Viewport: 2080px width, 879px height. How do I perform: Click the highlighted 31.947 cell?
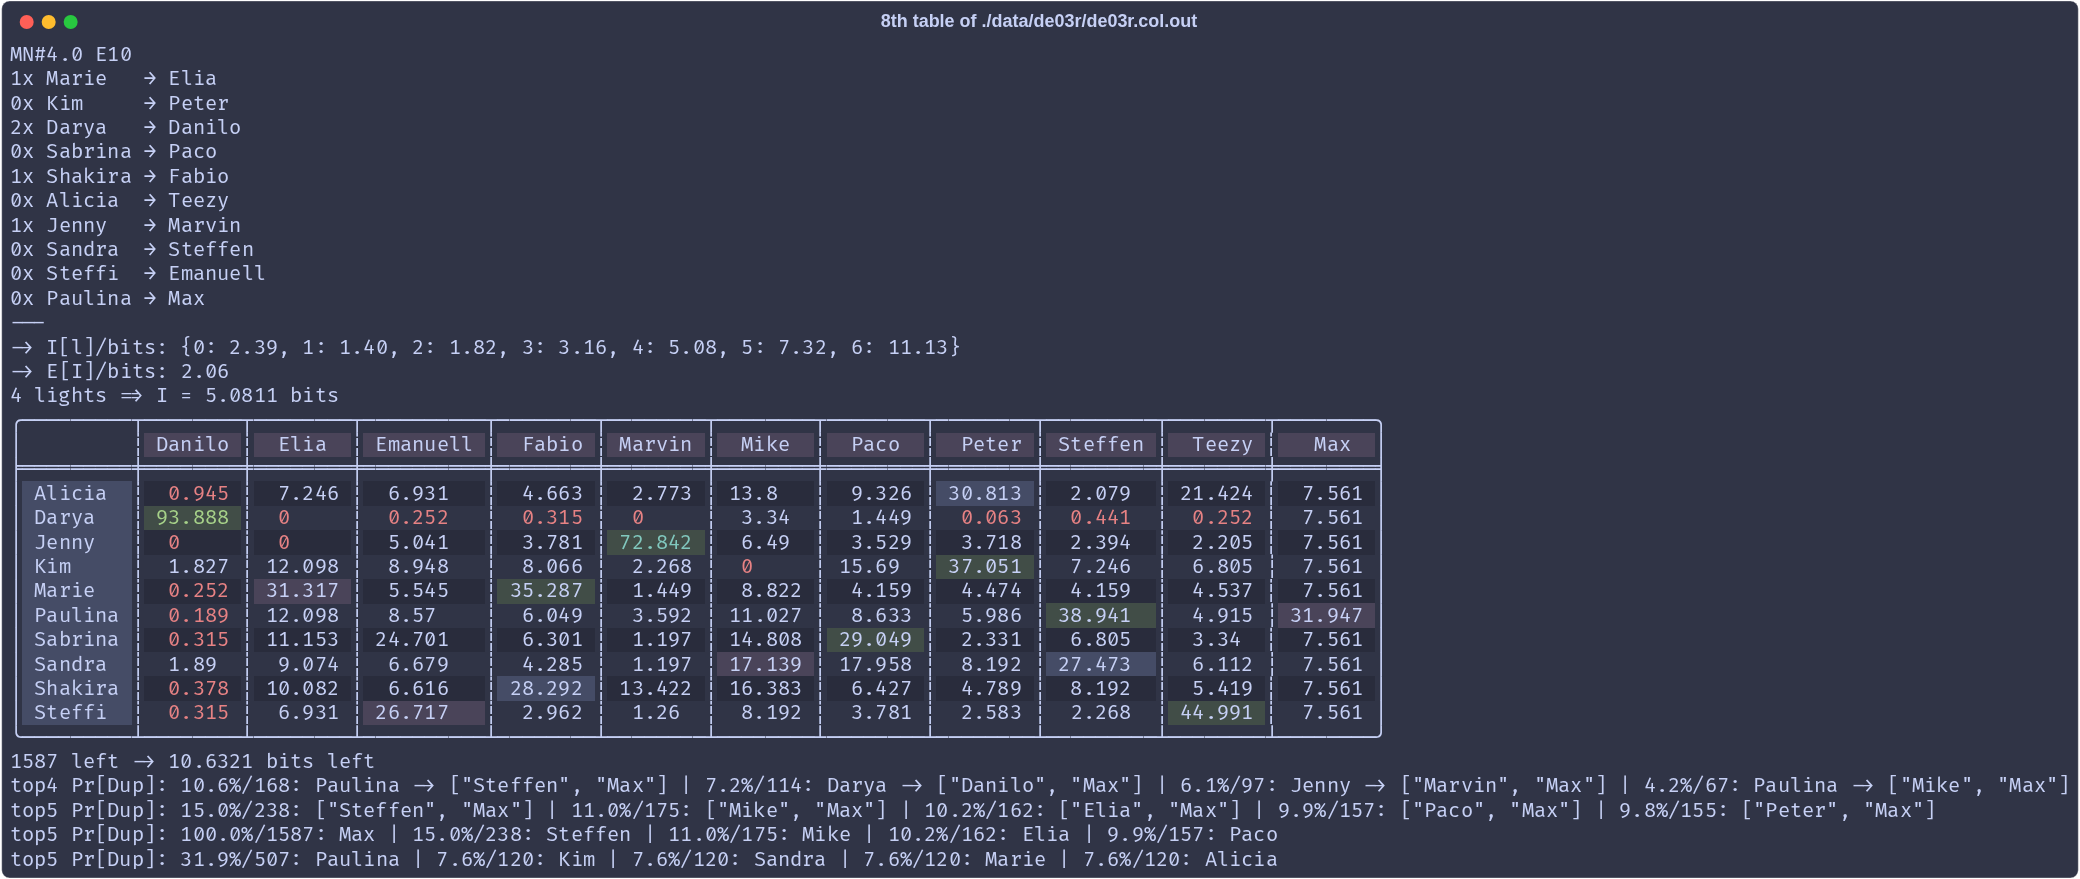coord(1326,615)
